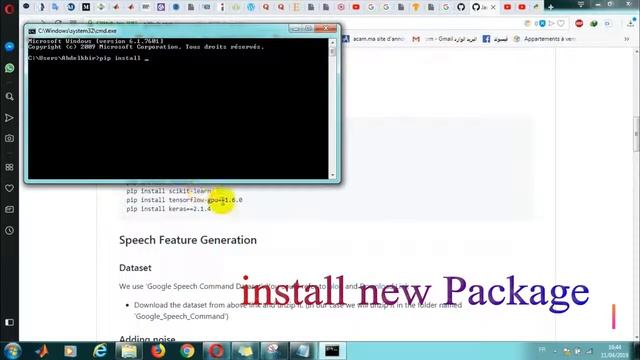The height and width of the screenshot is (360, 640).
Task: Open the Appartements à vendre bookmark
Action: click(x=544, y=39)
